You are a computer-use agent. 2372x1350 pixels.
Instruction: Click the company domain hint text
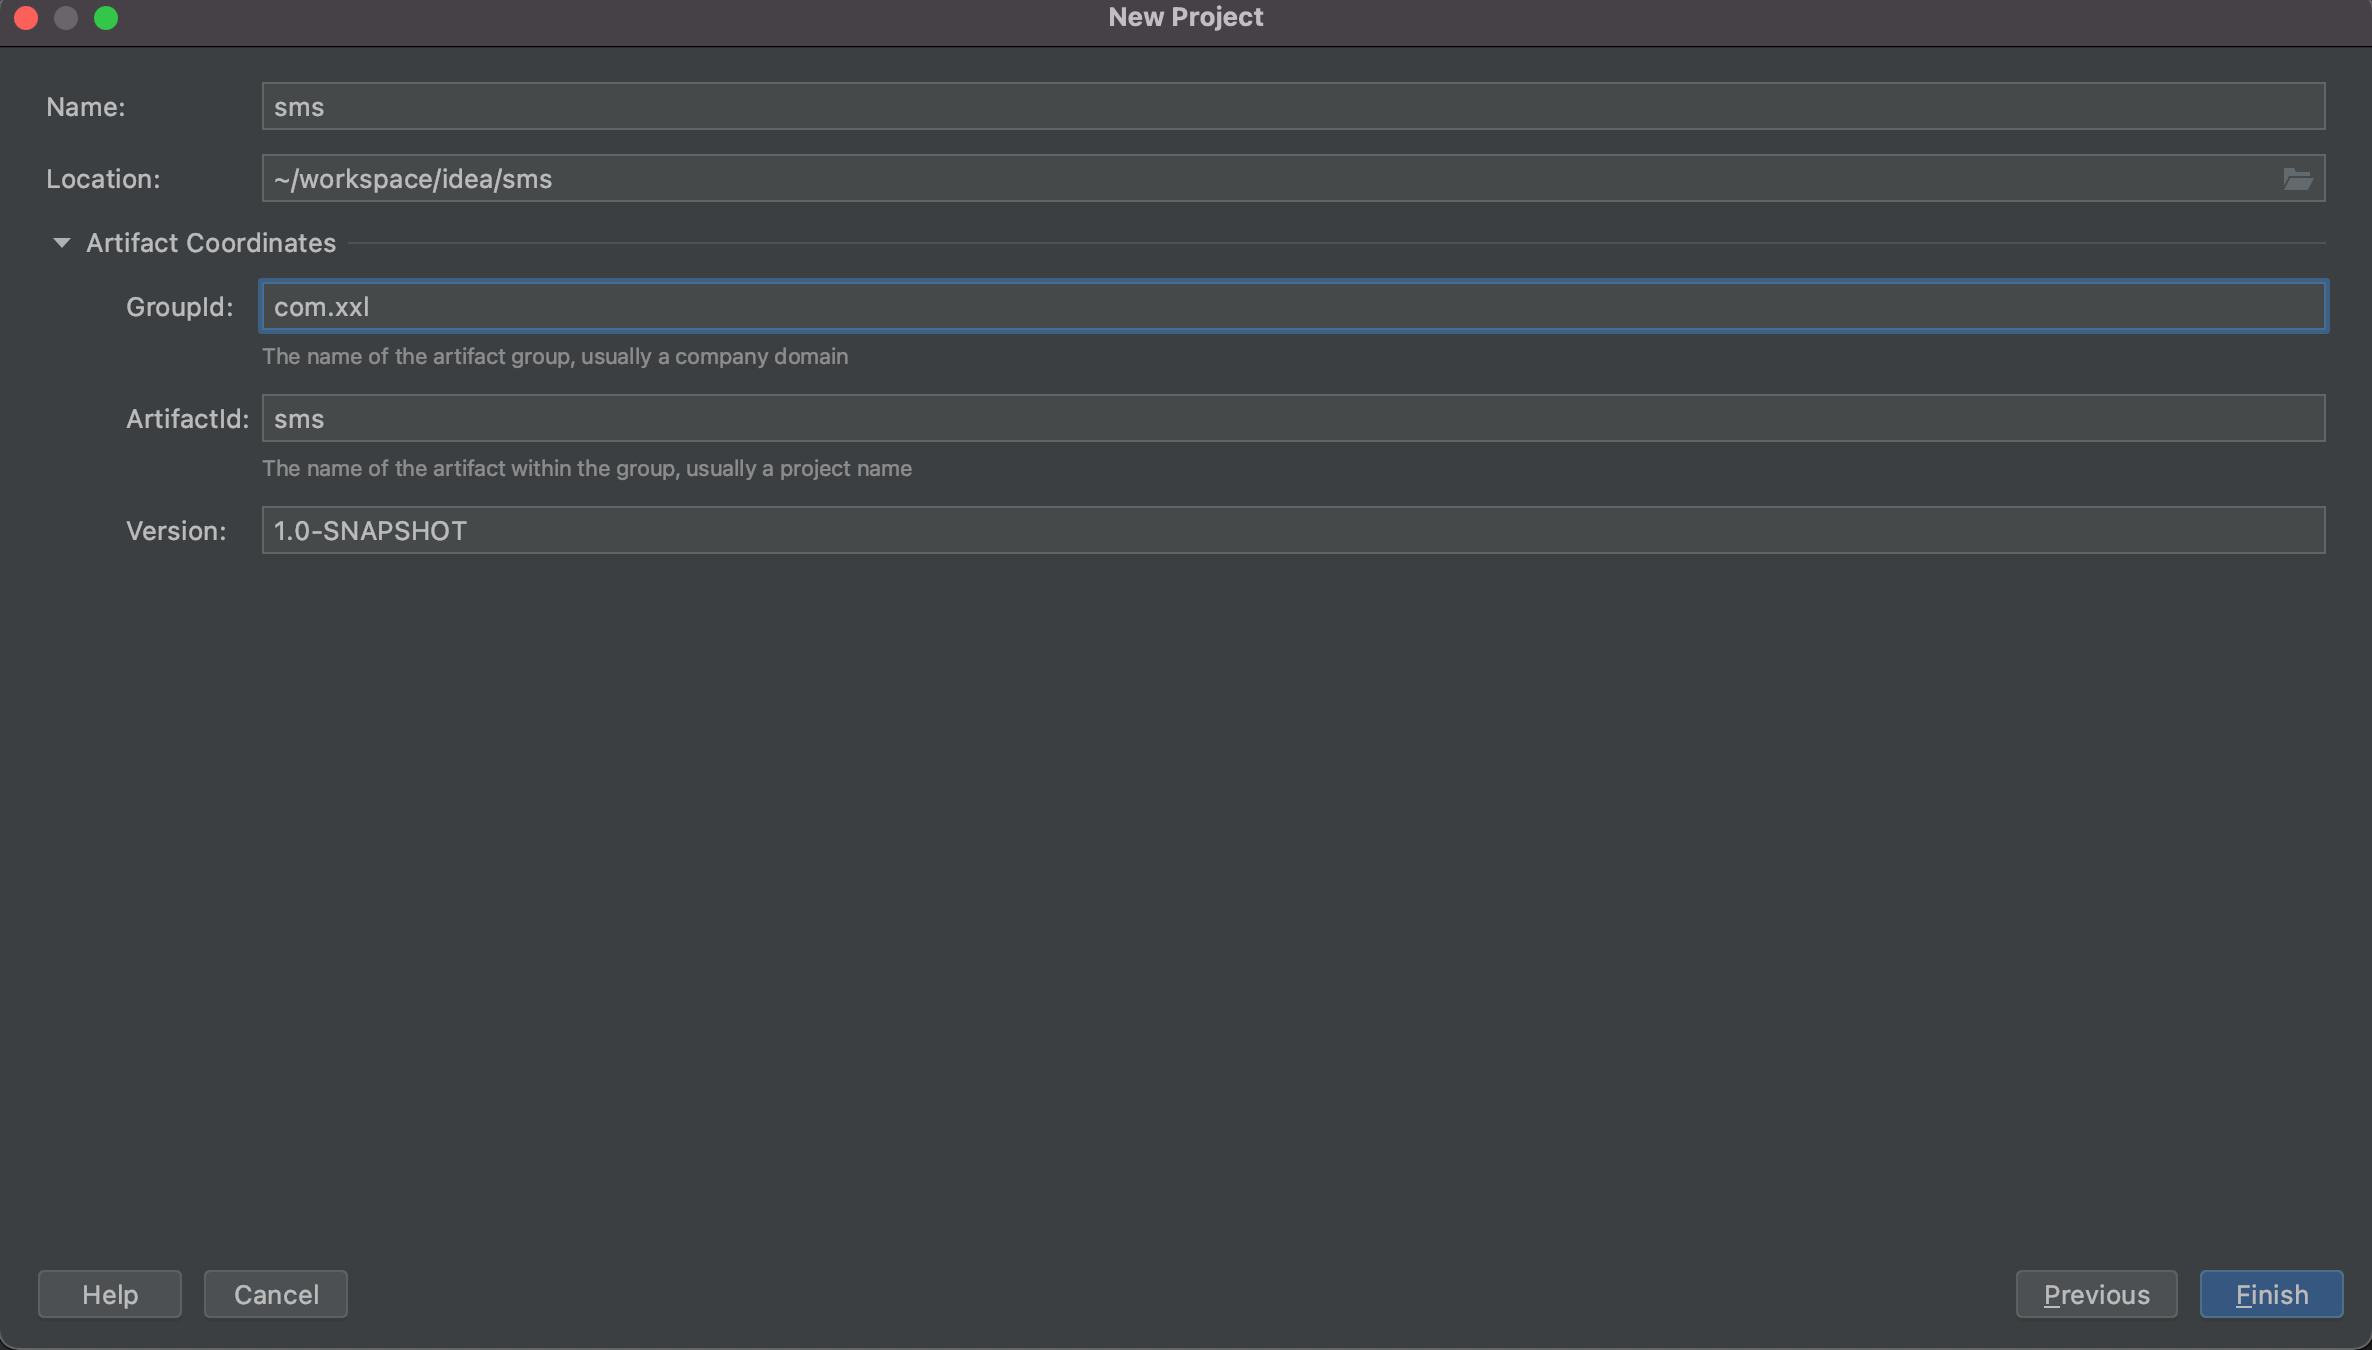[x=554, y=357]
